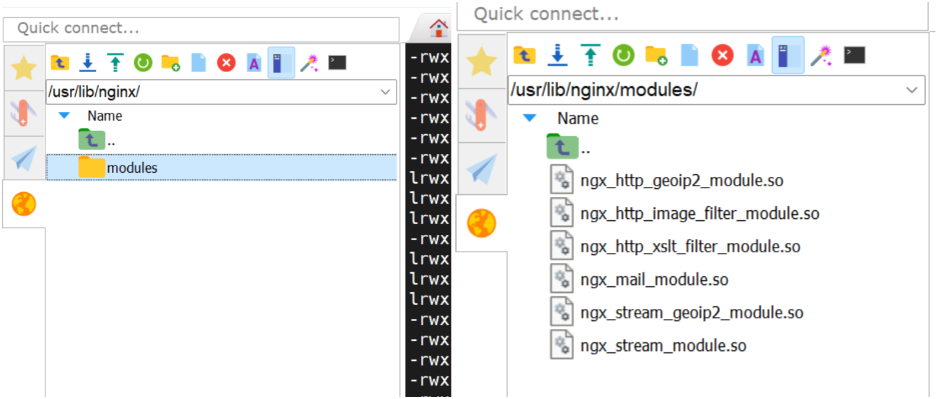Go to parent directory in /usr/lib/nginx/modules/ panel toolbar
938x399 pixels.
point(525,56)
